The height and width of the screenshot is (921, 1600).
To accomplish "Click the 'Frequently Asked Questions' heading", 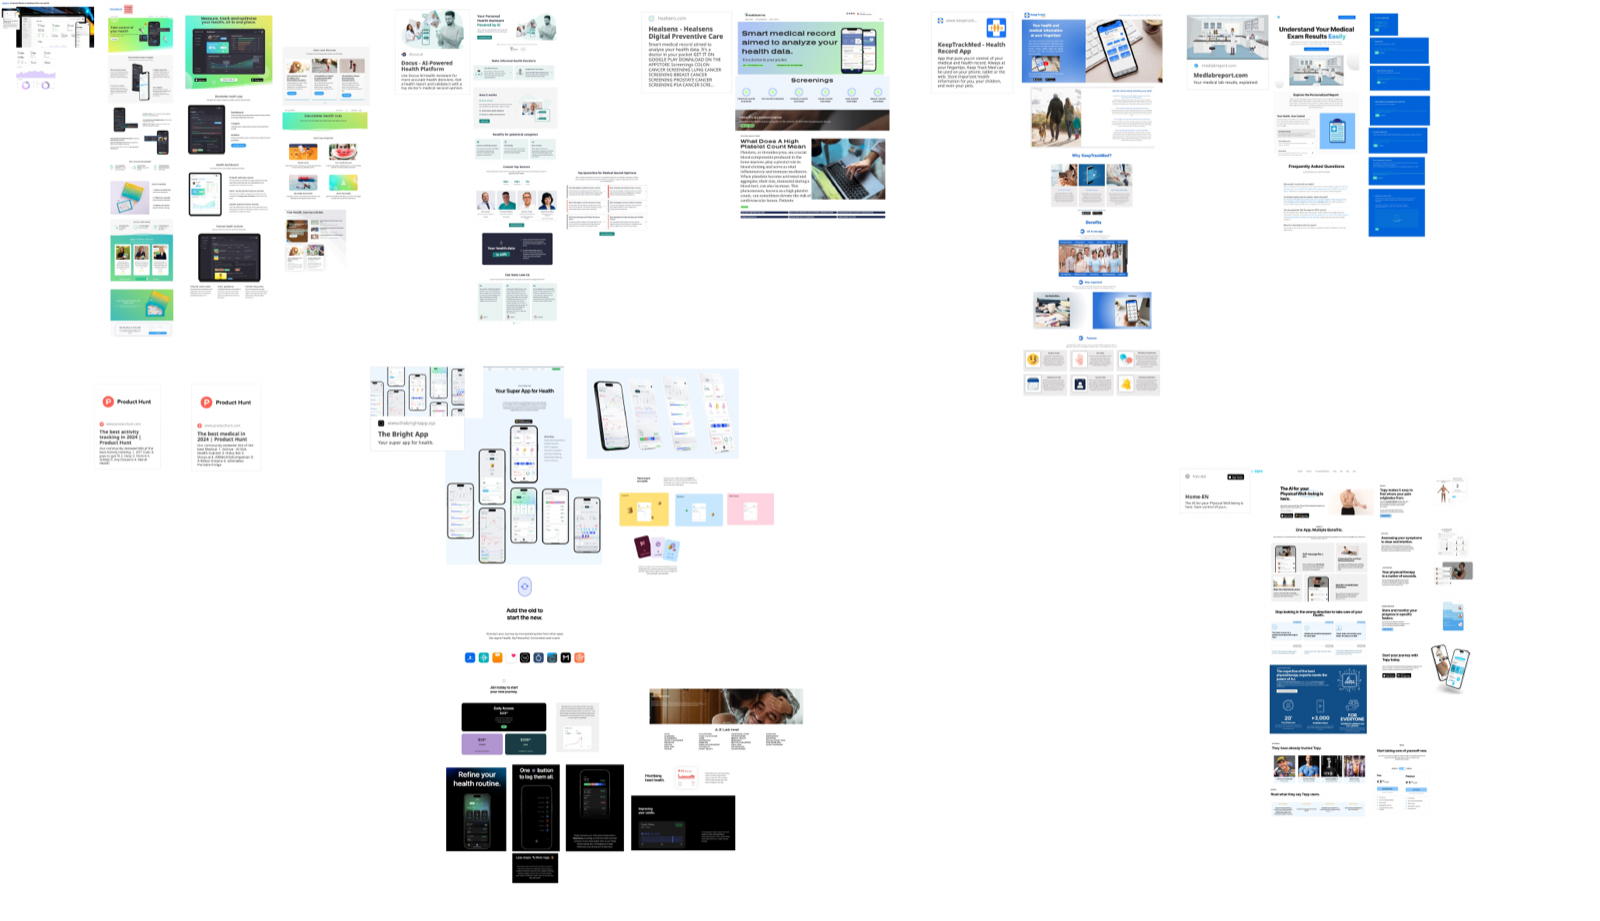I will (1316, 166).
